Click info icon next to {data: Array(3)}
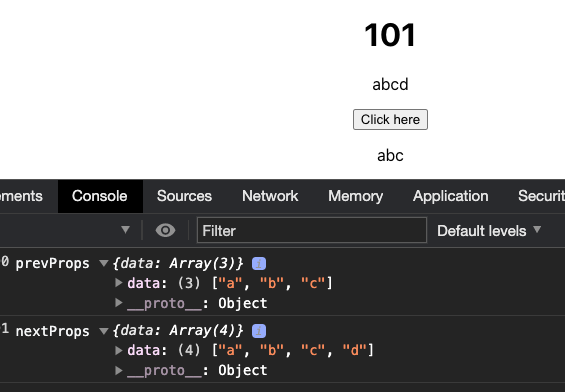565x392 pixels. coord(259,264)
